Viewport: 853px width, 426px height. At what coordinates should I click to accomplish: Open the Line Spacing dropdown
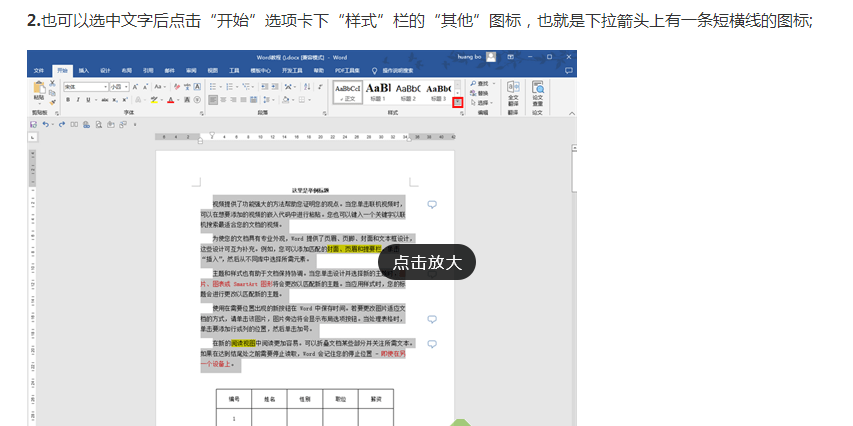tap(273, 100)
